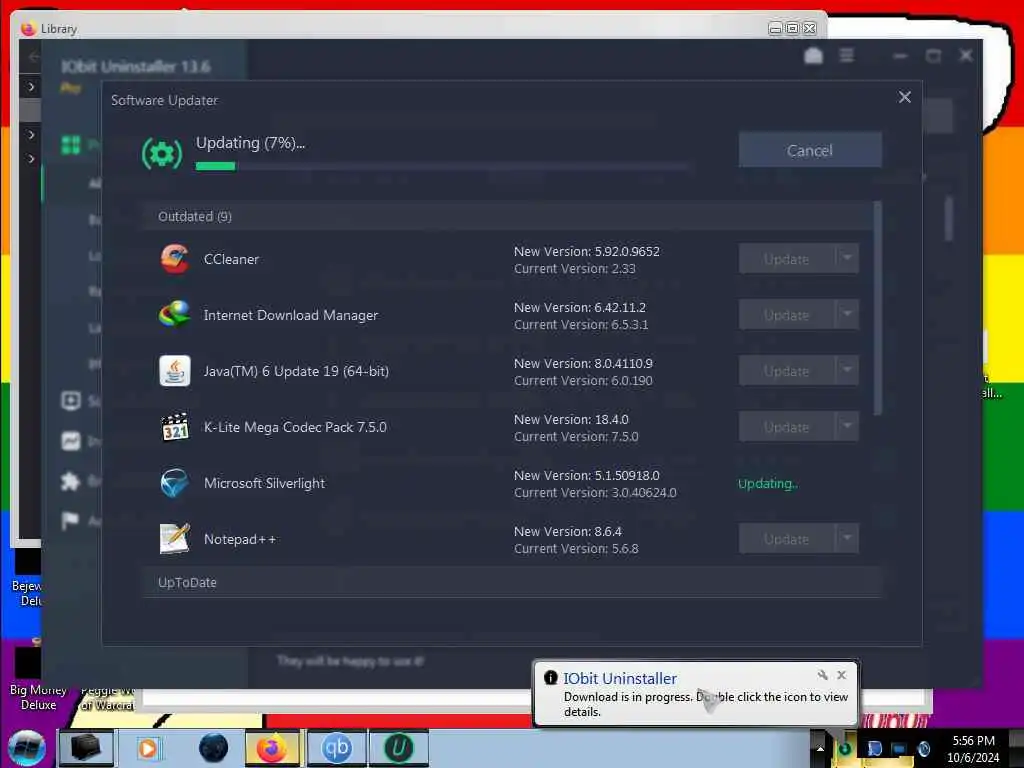The height and width of the screenshot is (768, 1024).
Task: Click 'New Version: 5.92.0.9652' text
Action: [x=586, y=251]
